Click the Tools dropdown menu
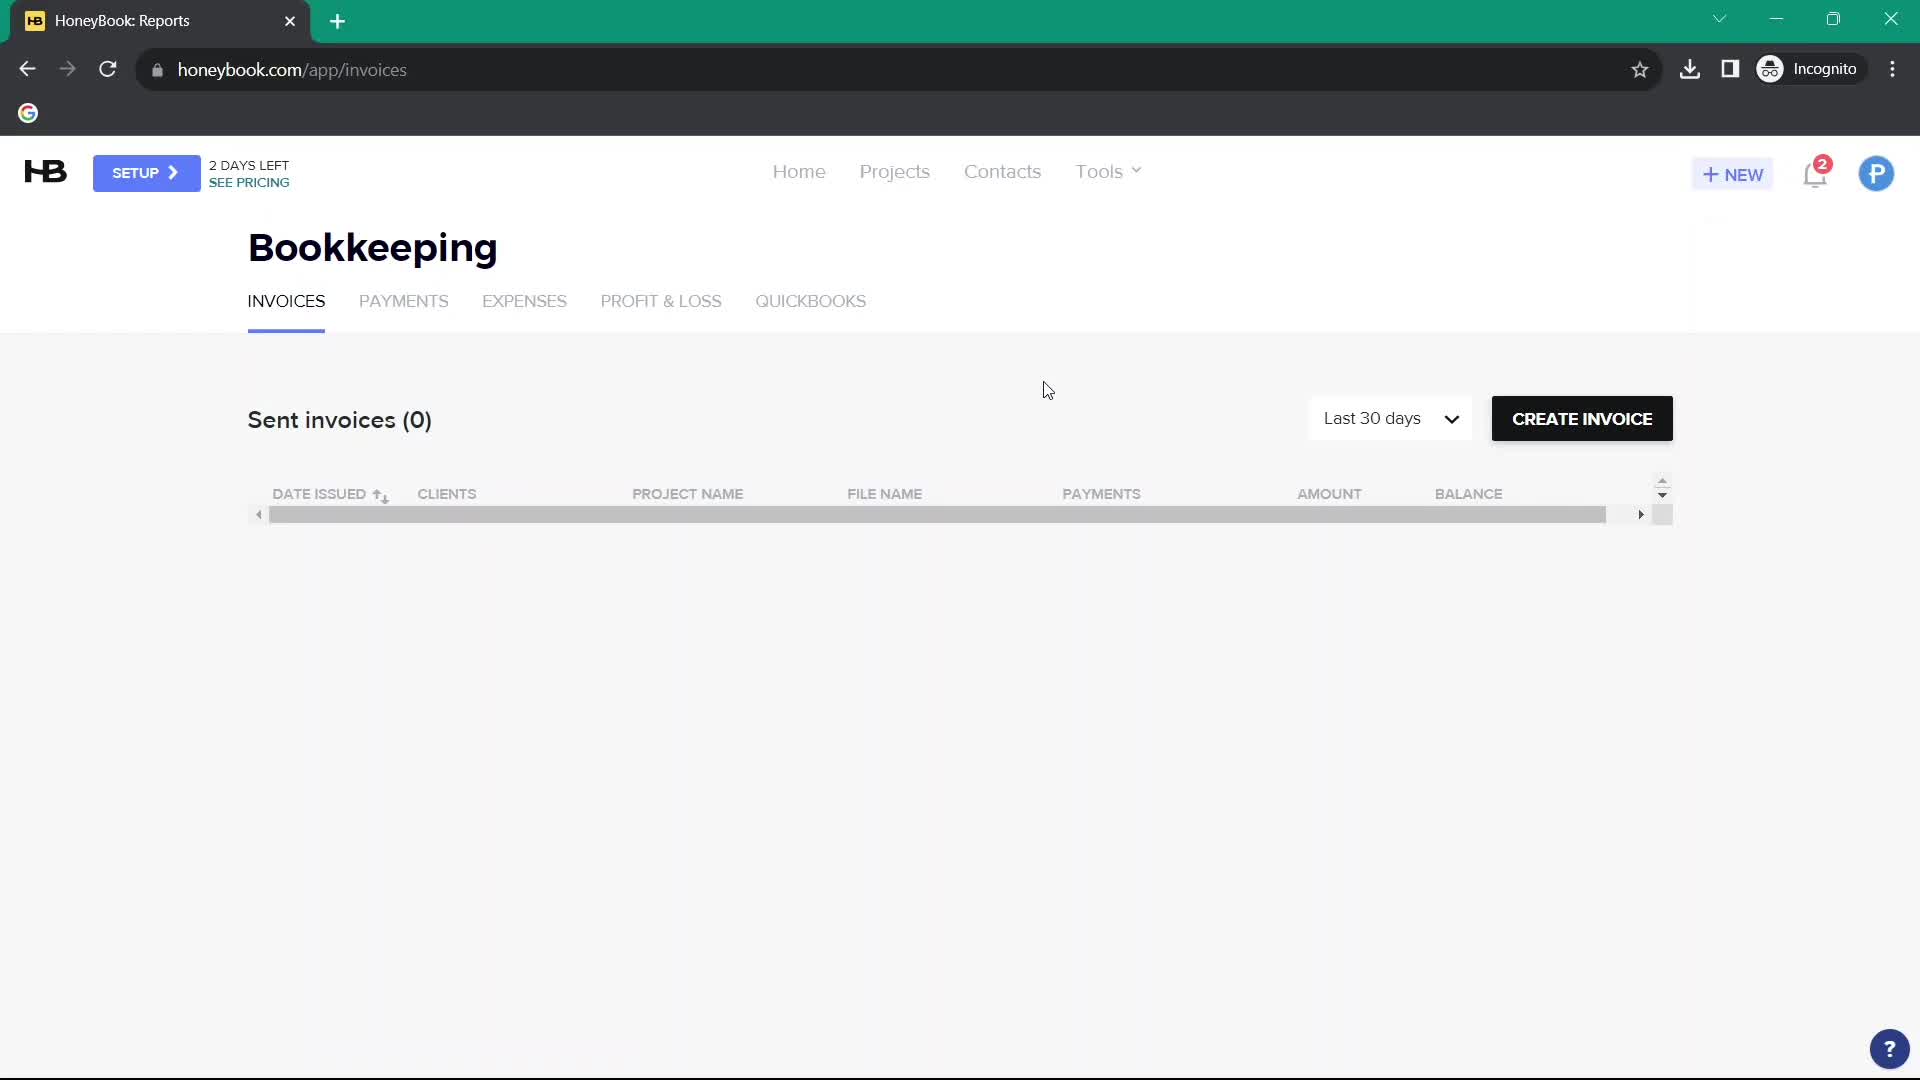1920x1080 pixels. pos(1109,173)
